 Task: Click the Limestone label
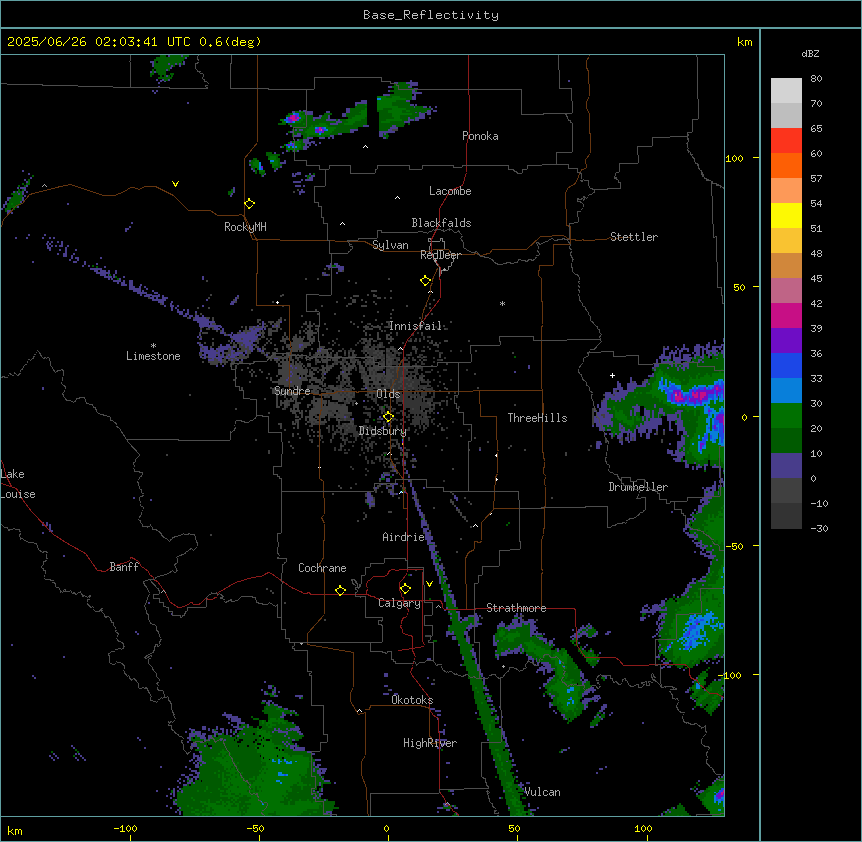pos(153,356)
